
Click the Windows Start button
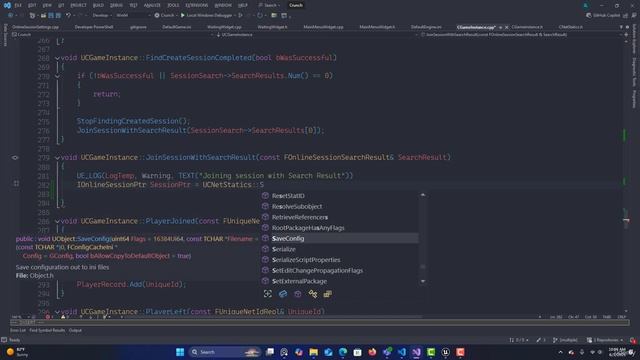(180, 352)
